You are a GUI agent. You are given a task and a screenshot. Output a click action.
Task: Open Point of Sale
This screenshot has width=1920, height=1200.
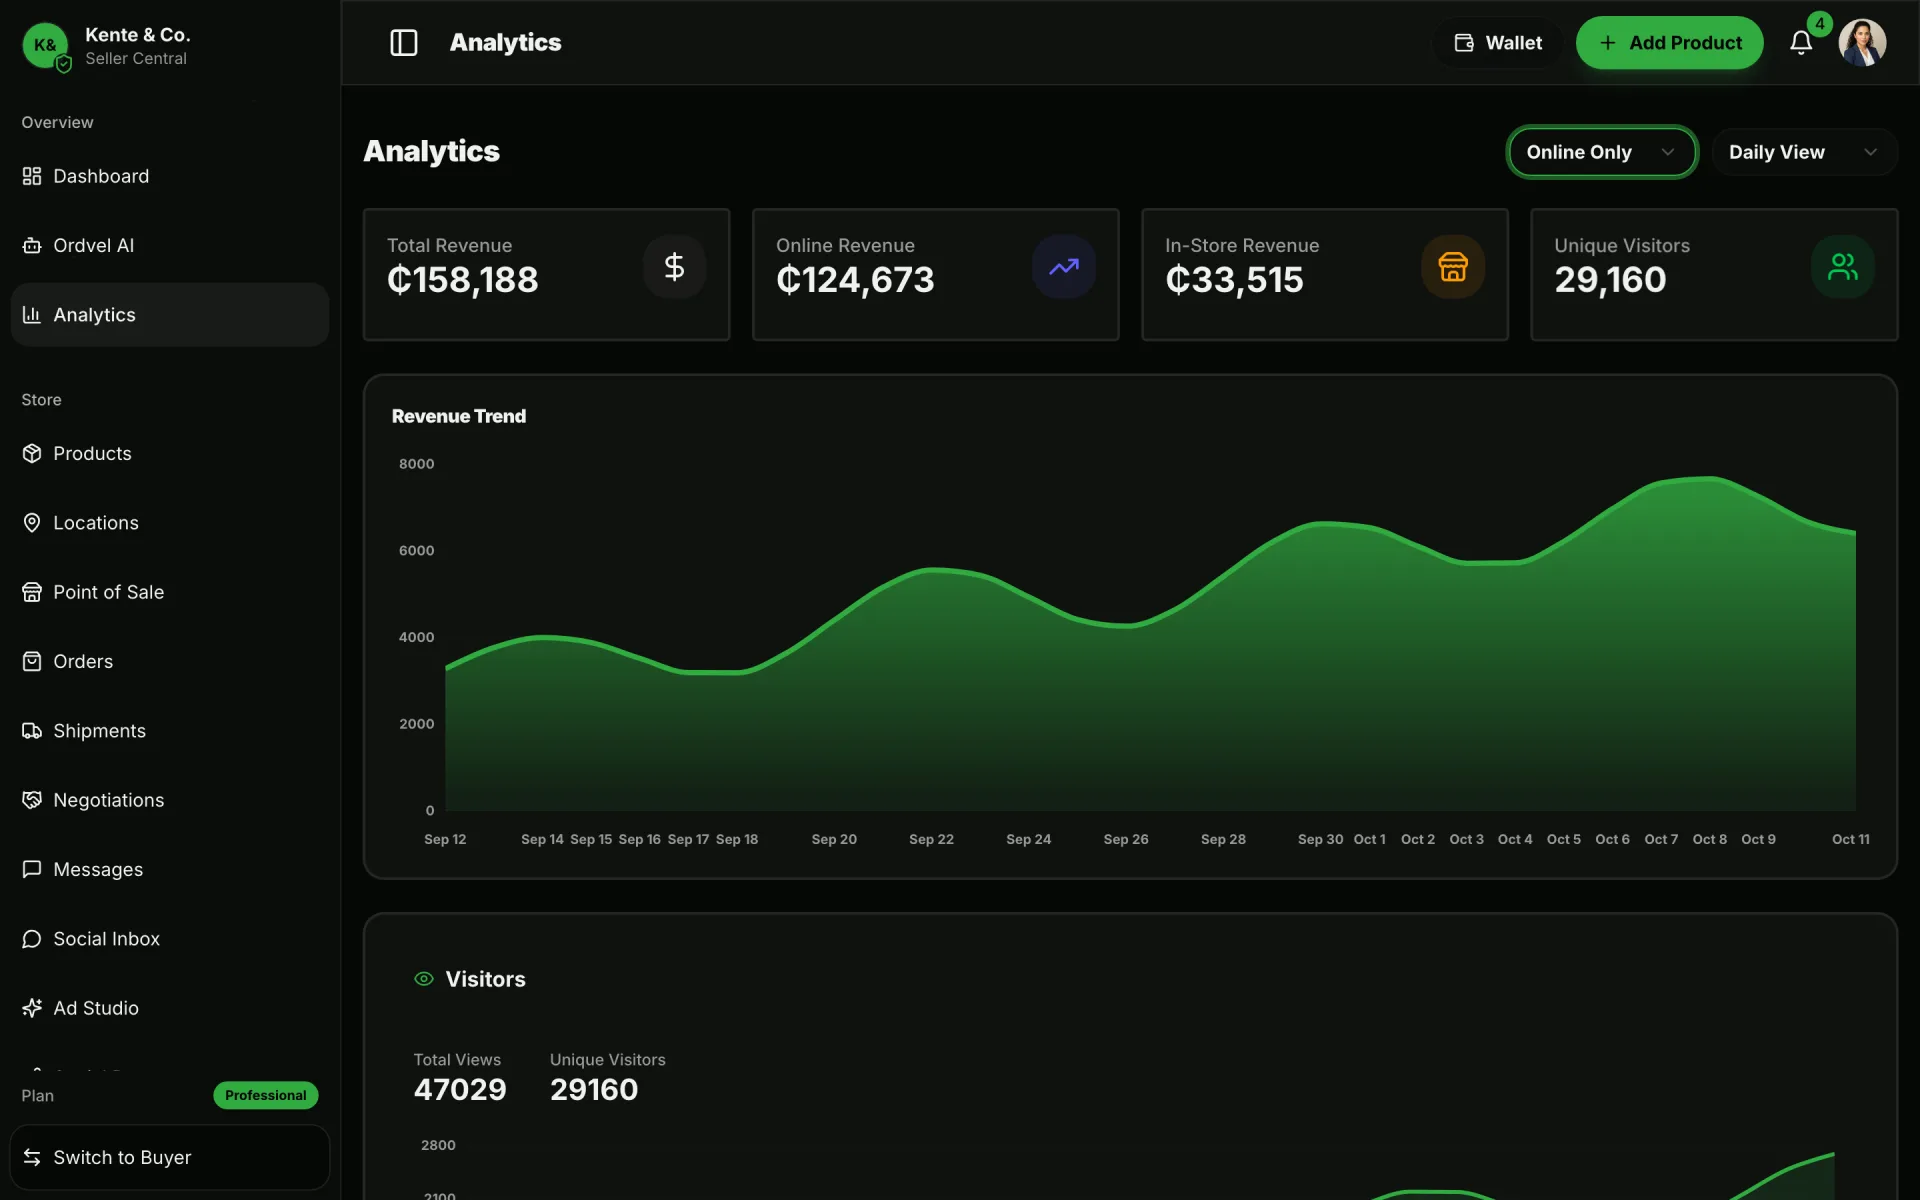point(170,592)
